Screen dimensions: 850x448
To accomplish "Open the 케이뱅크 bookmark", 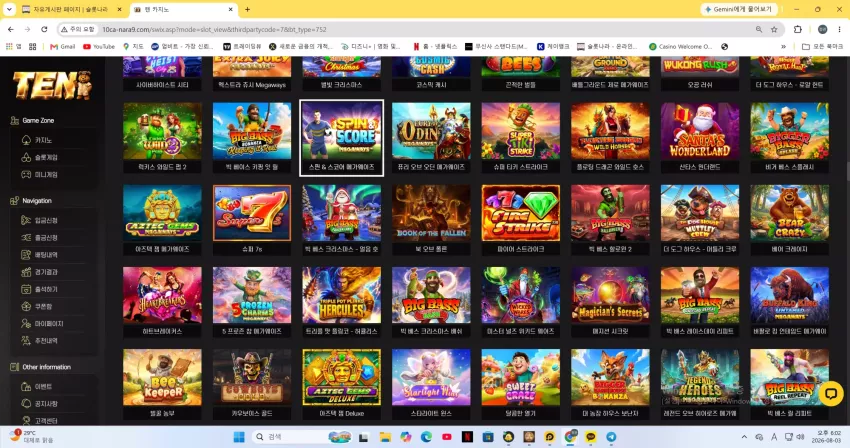I will (x=553, y=47).
